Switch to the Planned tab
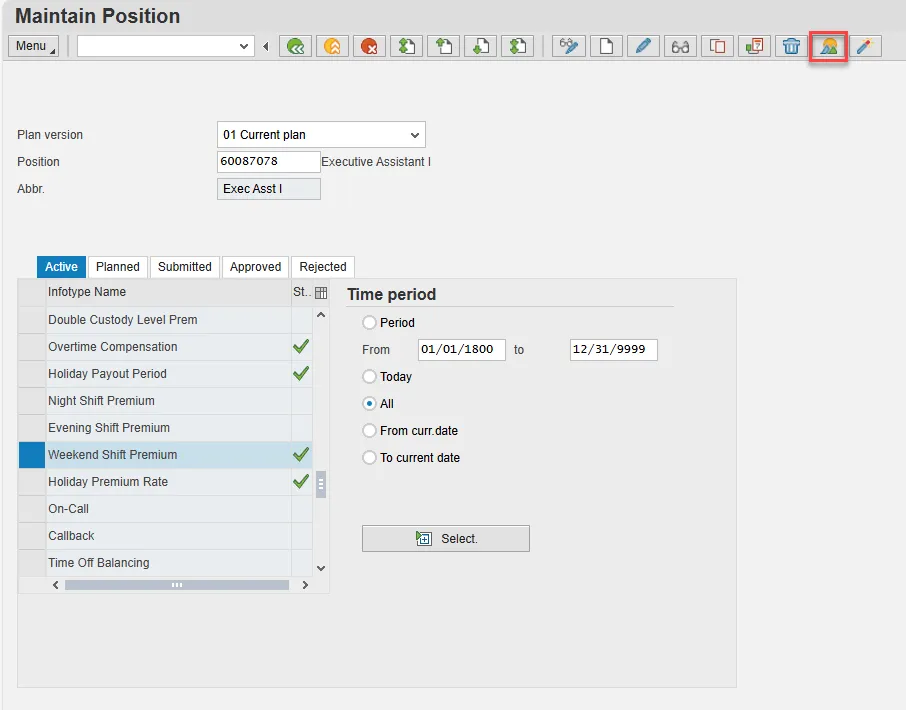Image resolution: width=906 pixels, height=710 pixels. (x=118, y=267)
